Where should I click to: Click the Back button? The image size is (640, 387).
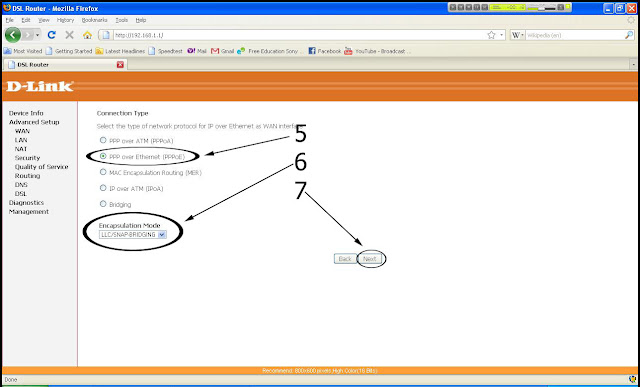coord(345,259)
